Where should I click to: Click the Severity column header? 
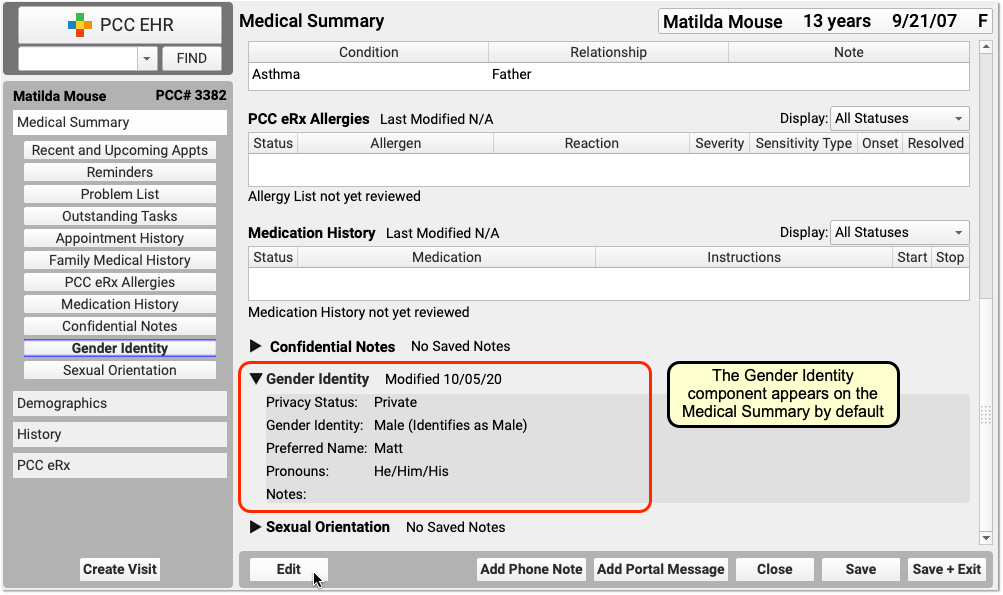click(720, 143)
